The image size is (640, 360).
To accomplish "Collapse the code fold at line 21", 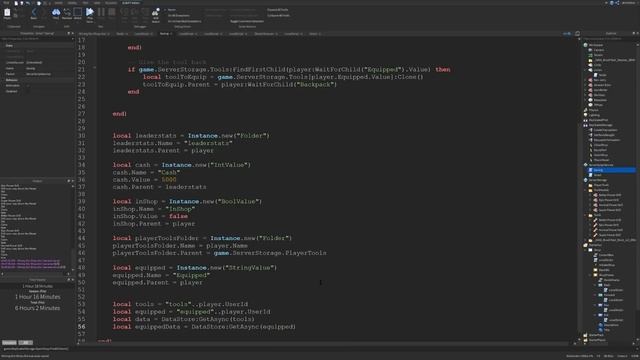I will 94,68.
